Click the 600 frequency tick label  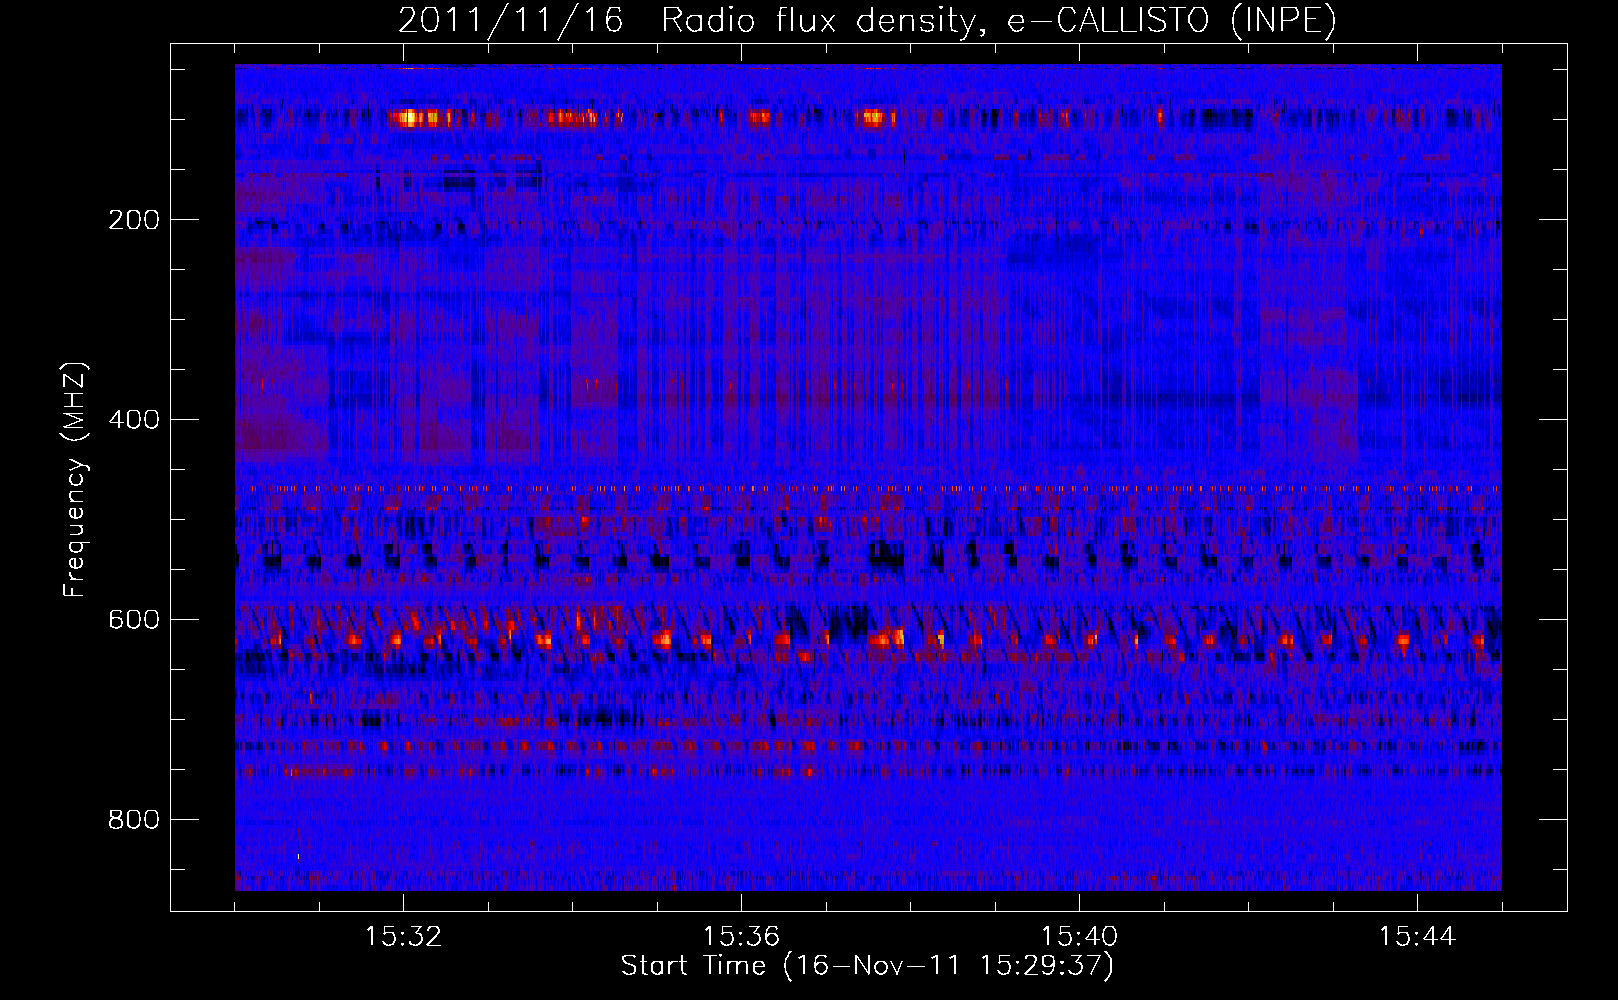pyautogui.click(x=134, y=620)
